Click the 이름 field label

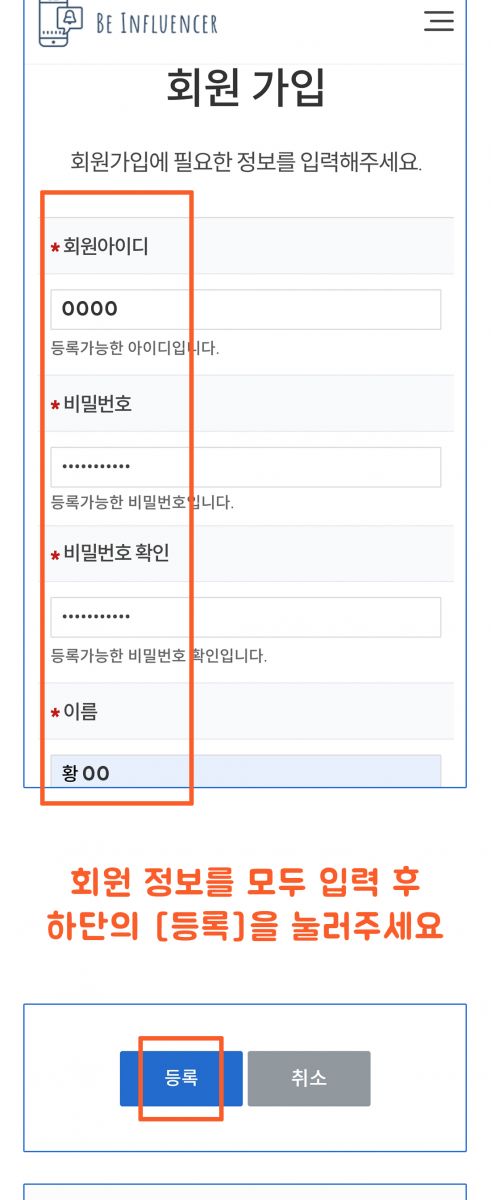pyautogui.click(x=80, y=712)
